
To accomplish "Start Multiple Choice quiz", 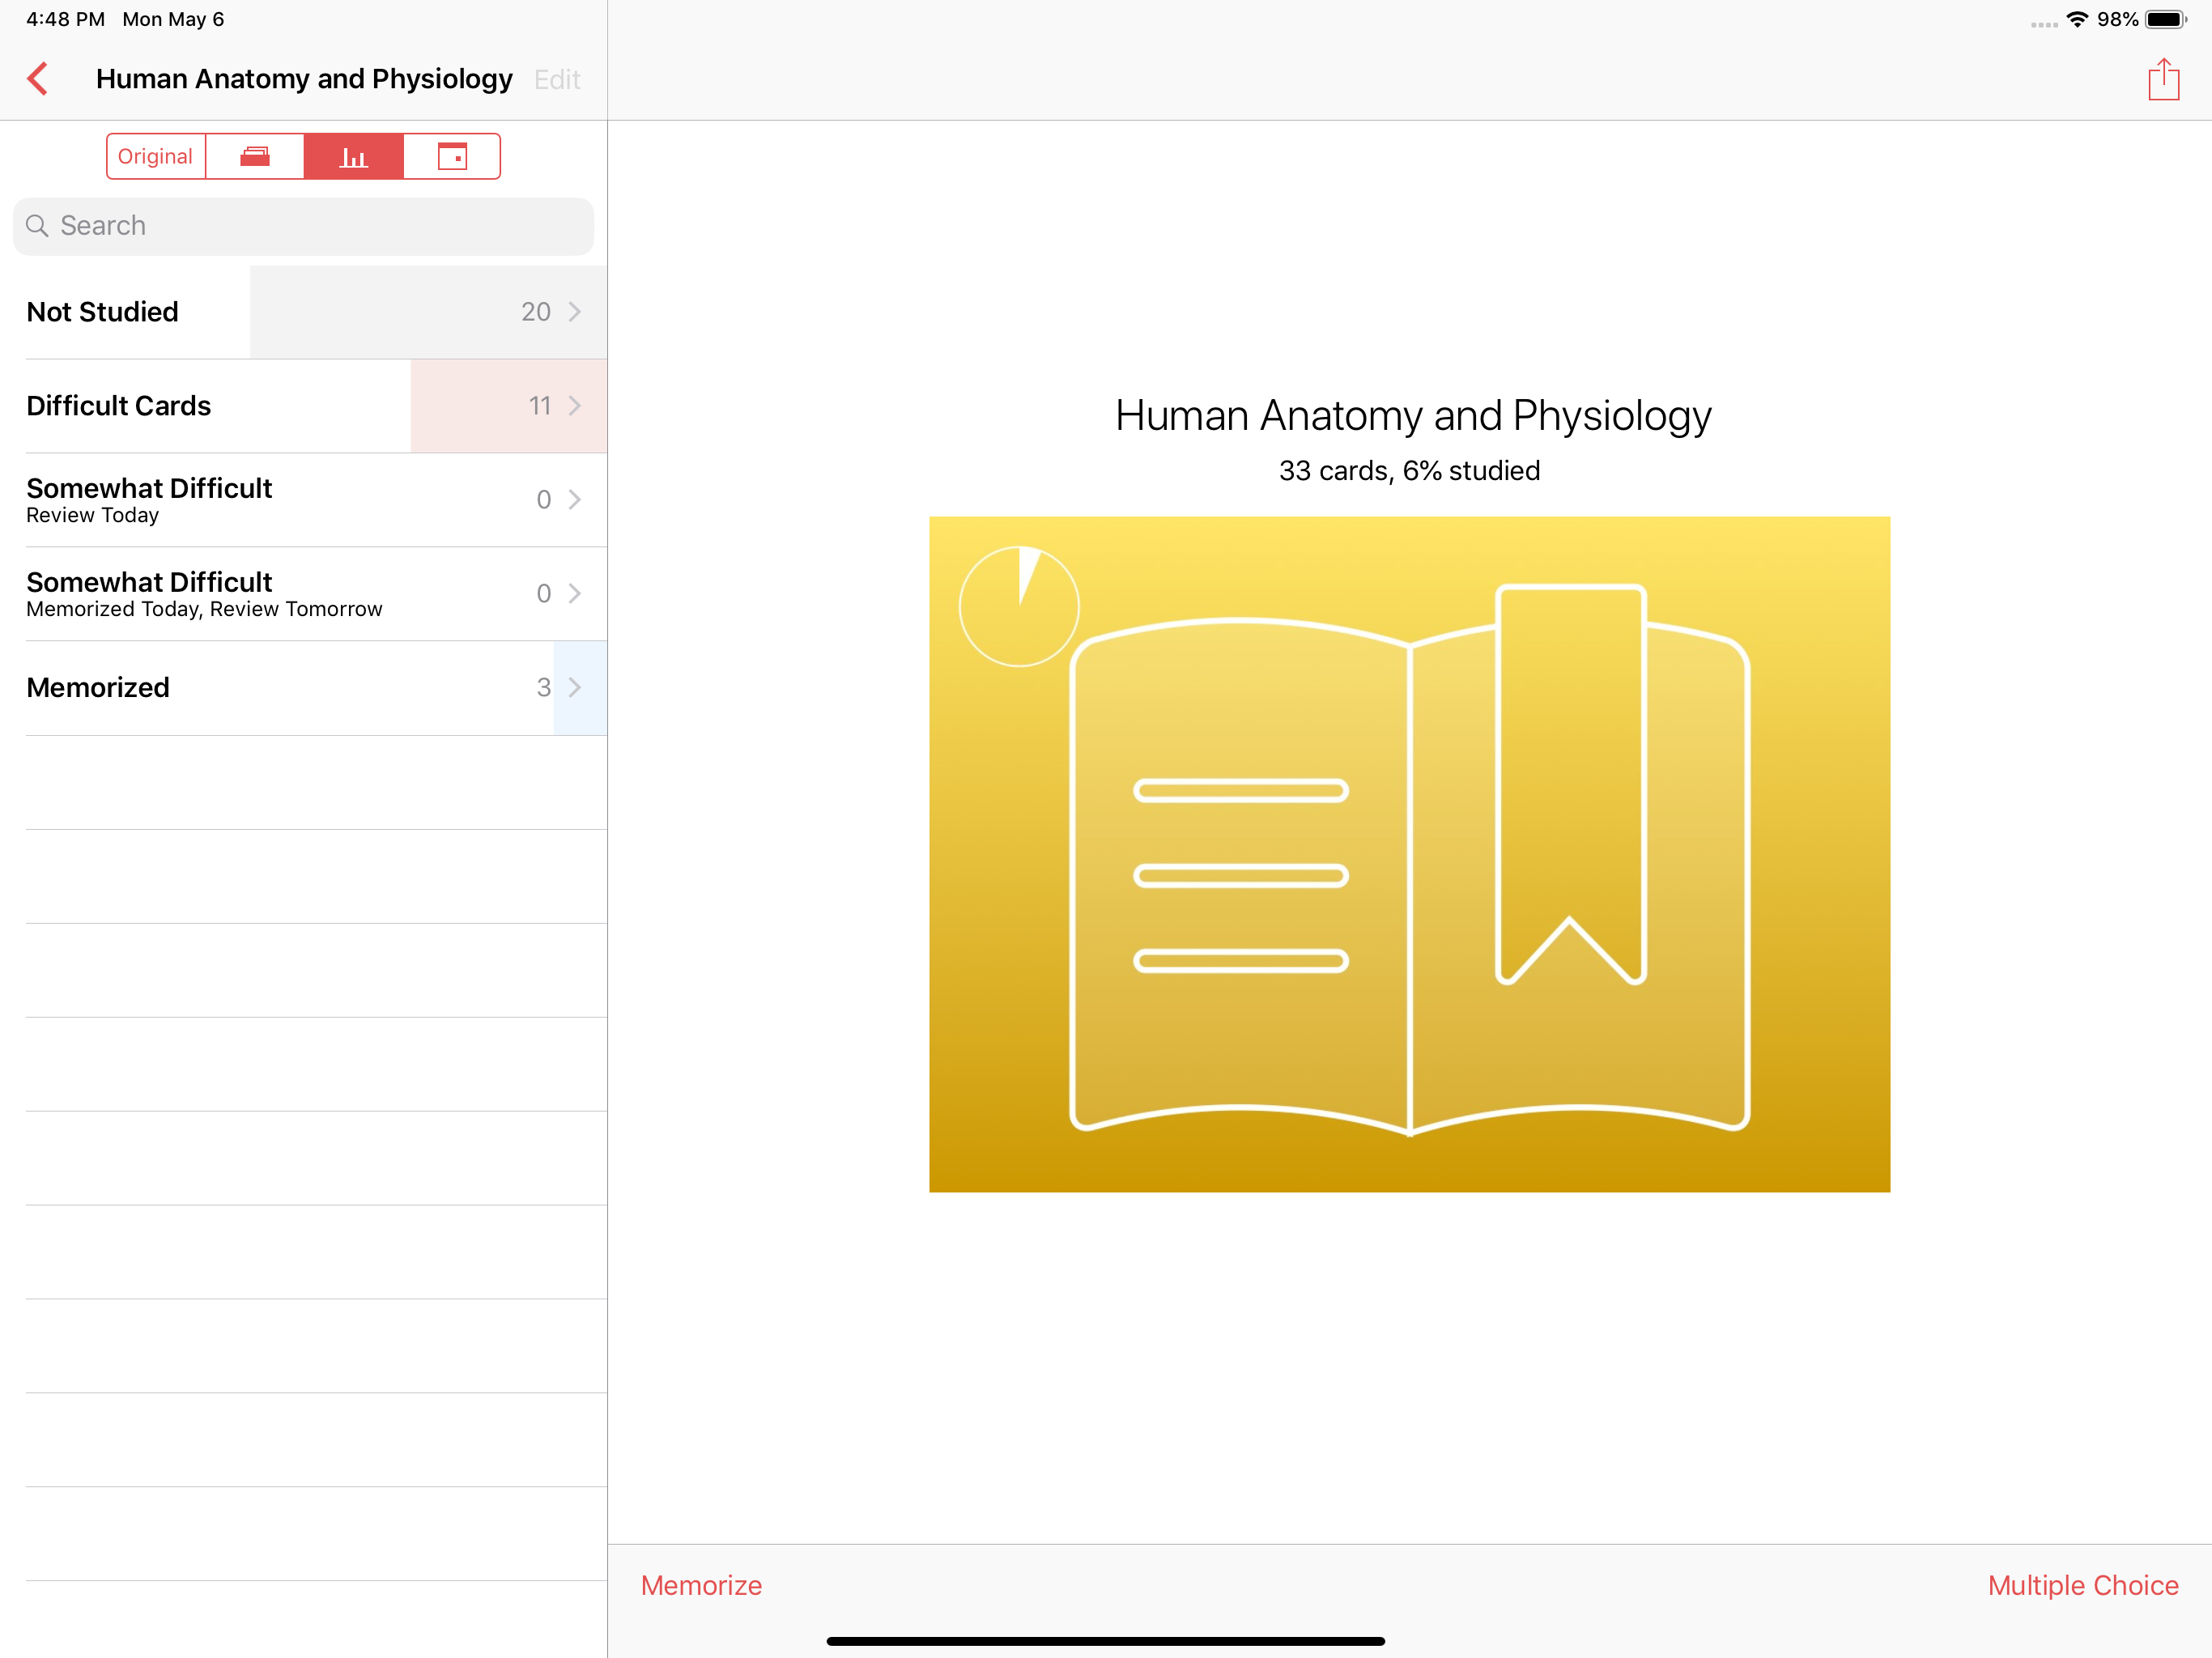I will click(x=2082, y=1585).
